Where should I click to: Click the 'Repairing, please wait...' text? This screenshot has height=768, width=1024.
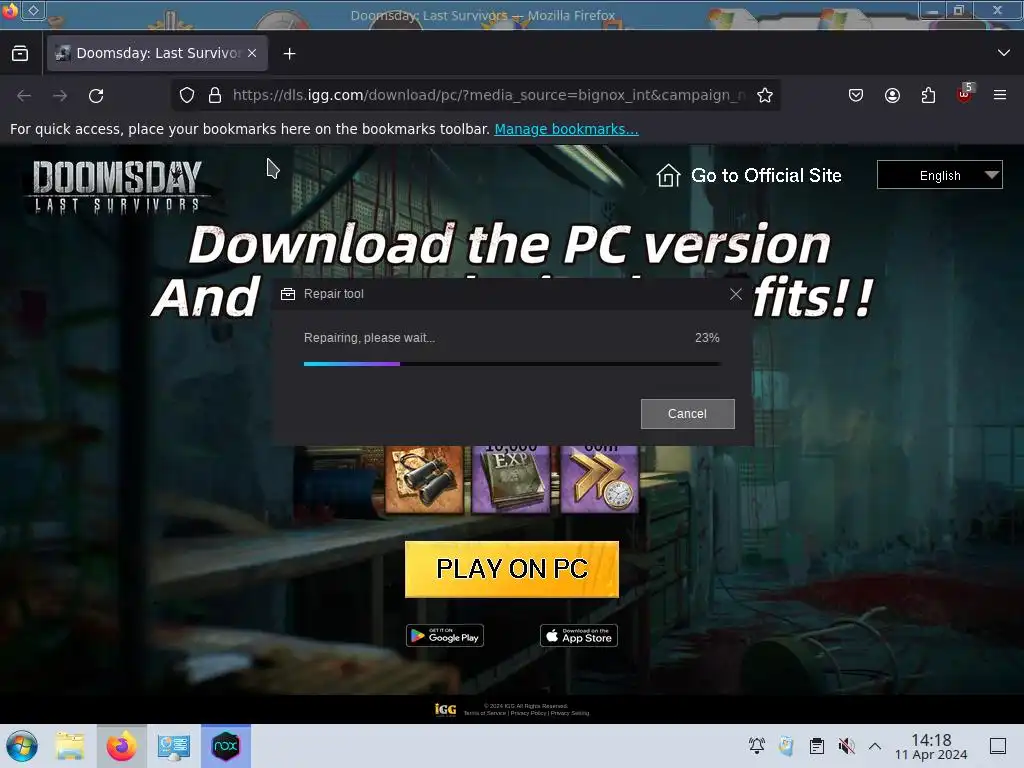[369, 338]
